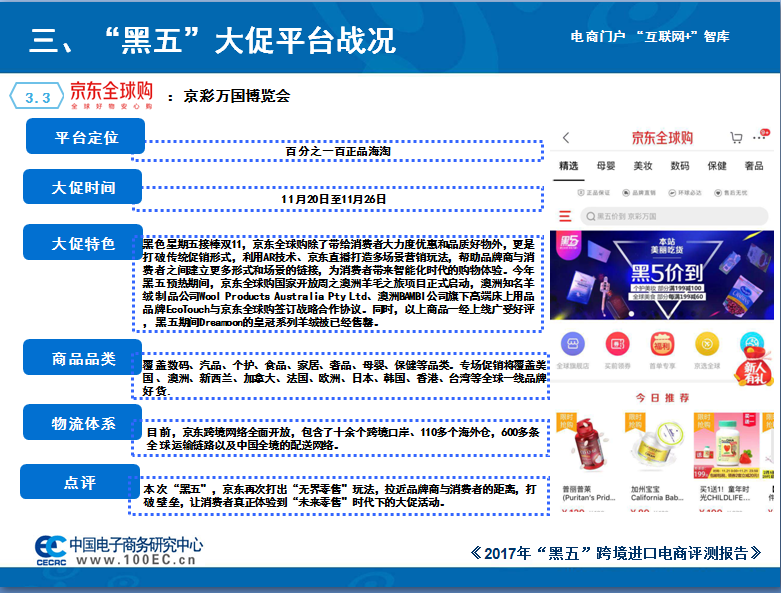Open the red hamburger category menu
This screenshot has width=781, height=593.
(x=565, y=216)
